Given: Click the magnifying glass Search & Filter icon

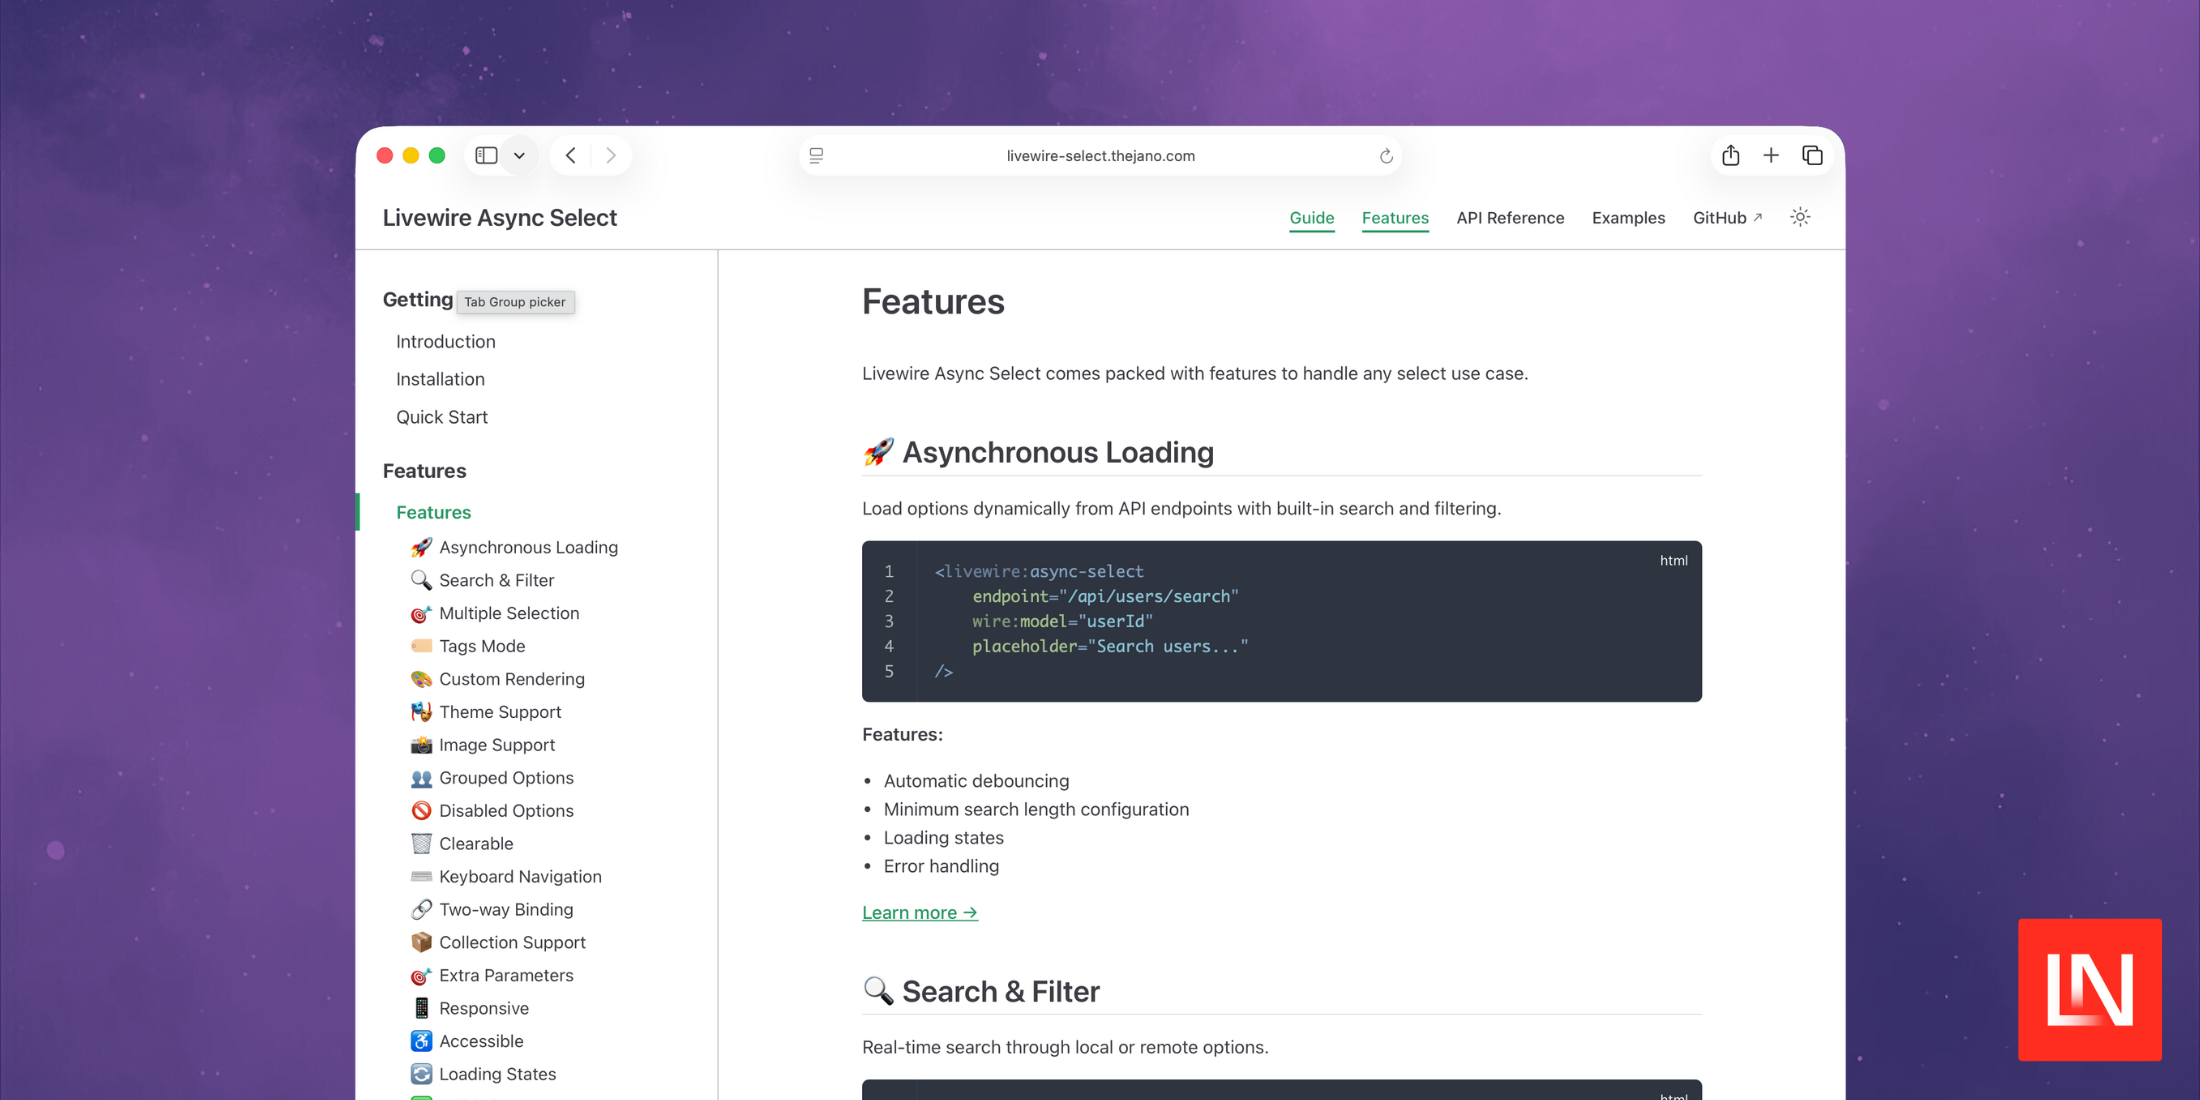Looking at the screenshot, I should point(421,580).
